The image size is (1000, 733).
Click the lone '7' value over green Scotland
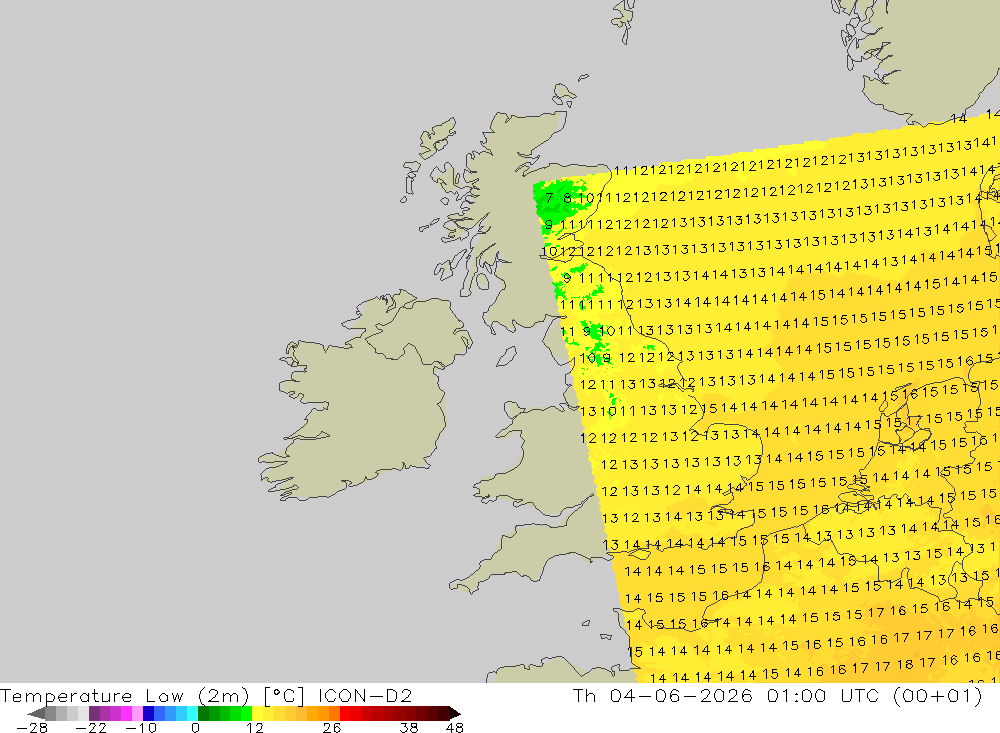click(549, 197)
